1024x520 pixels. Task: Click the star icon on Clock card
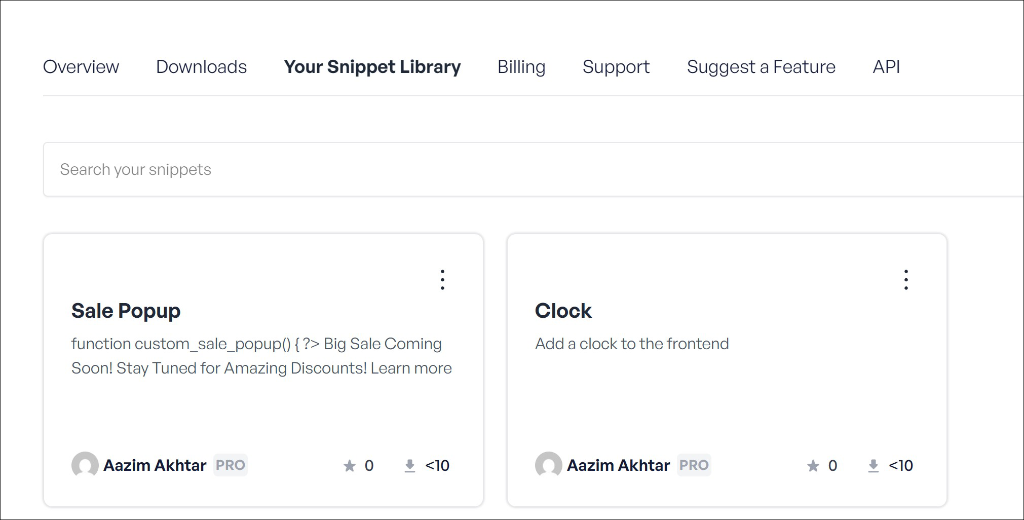point(813,466)
